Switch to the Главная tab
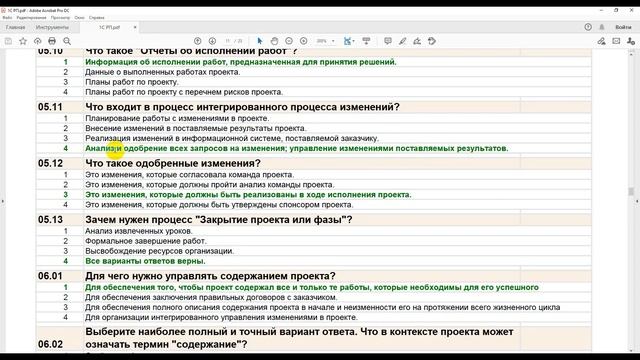Viewport: 640px width, 360px height. (x=16, y=27)
